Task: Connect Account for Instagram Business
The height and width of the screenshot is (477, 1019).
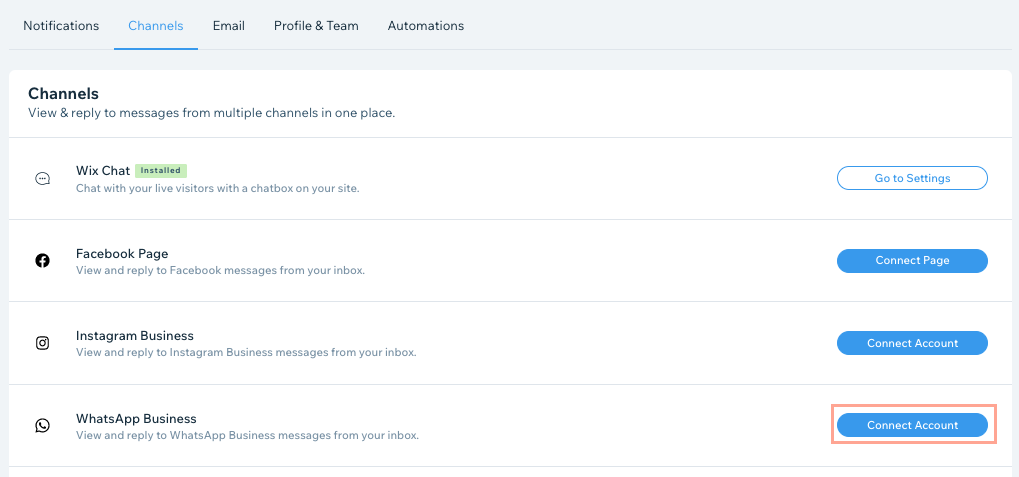Action: click(x=912, y=343)
